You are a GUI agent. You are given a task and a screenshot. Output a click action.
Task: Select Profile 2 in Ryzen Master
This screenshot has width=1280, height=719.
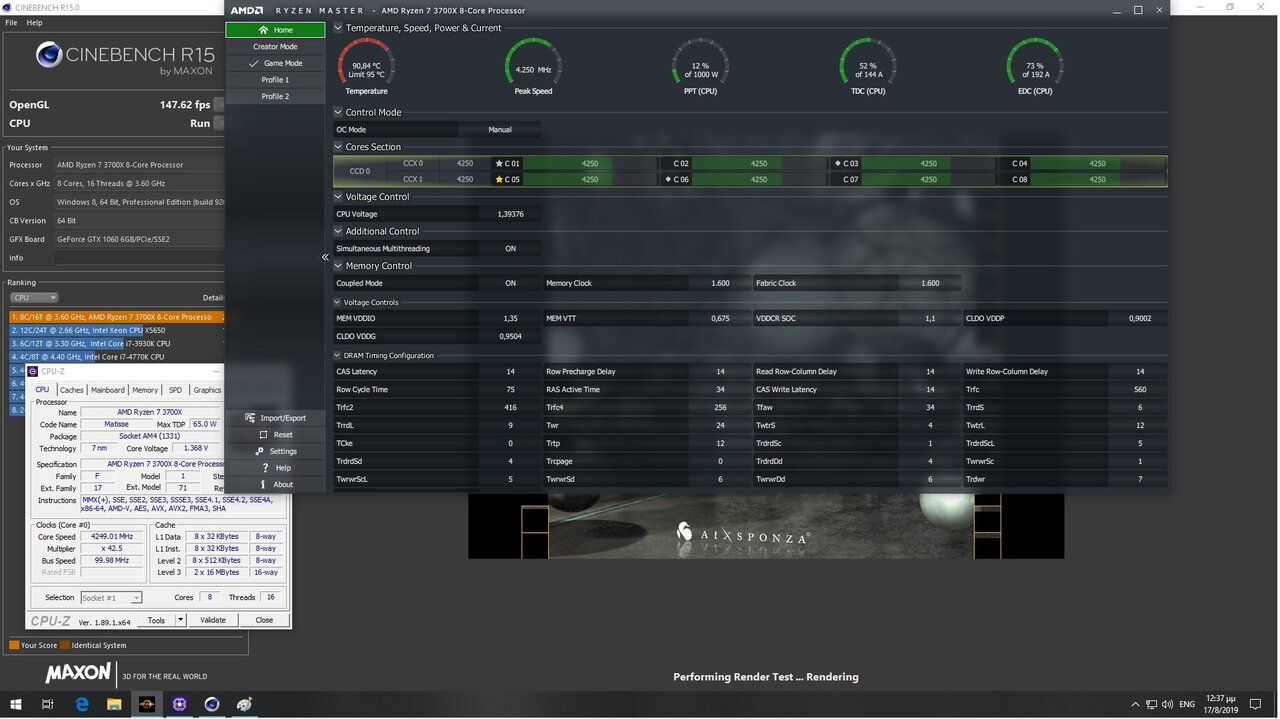tap(275, 96)
